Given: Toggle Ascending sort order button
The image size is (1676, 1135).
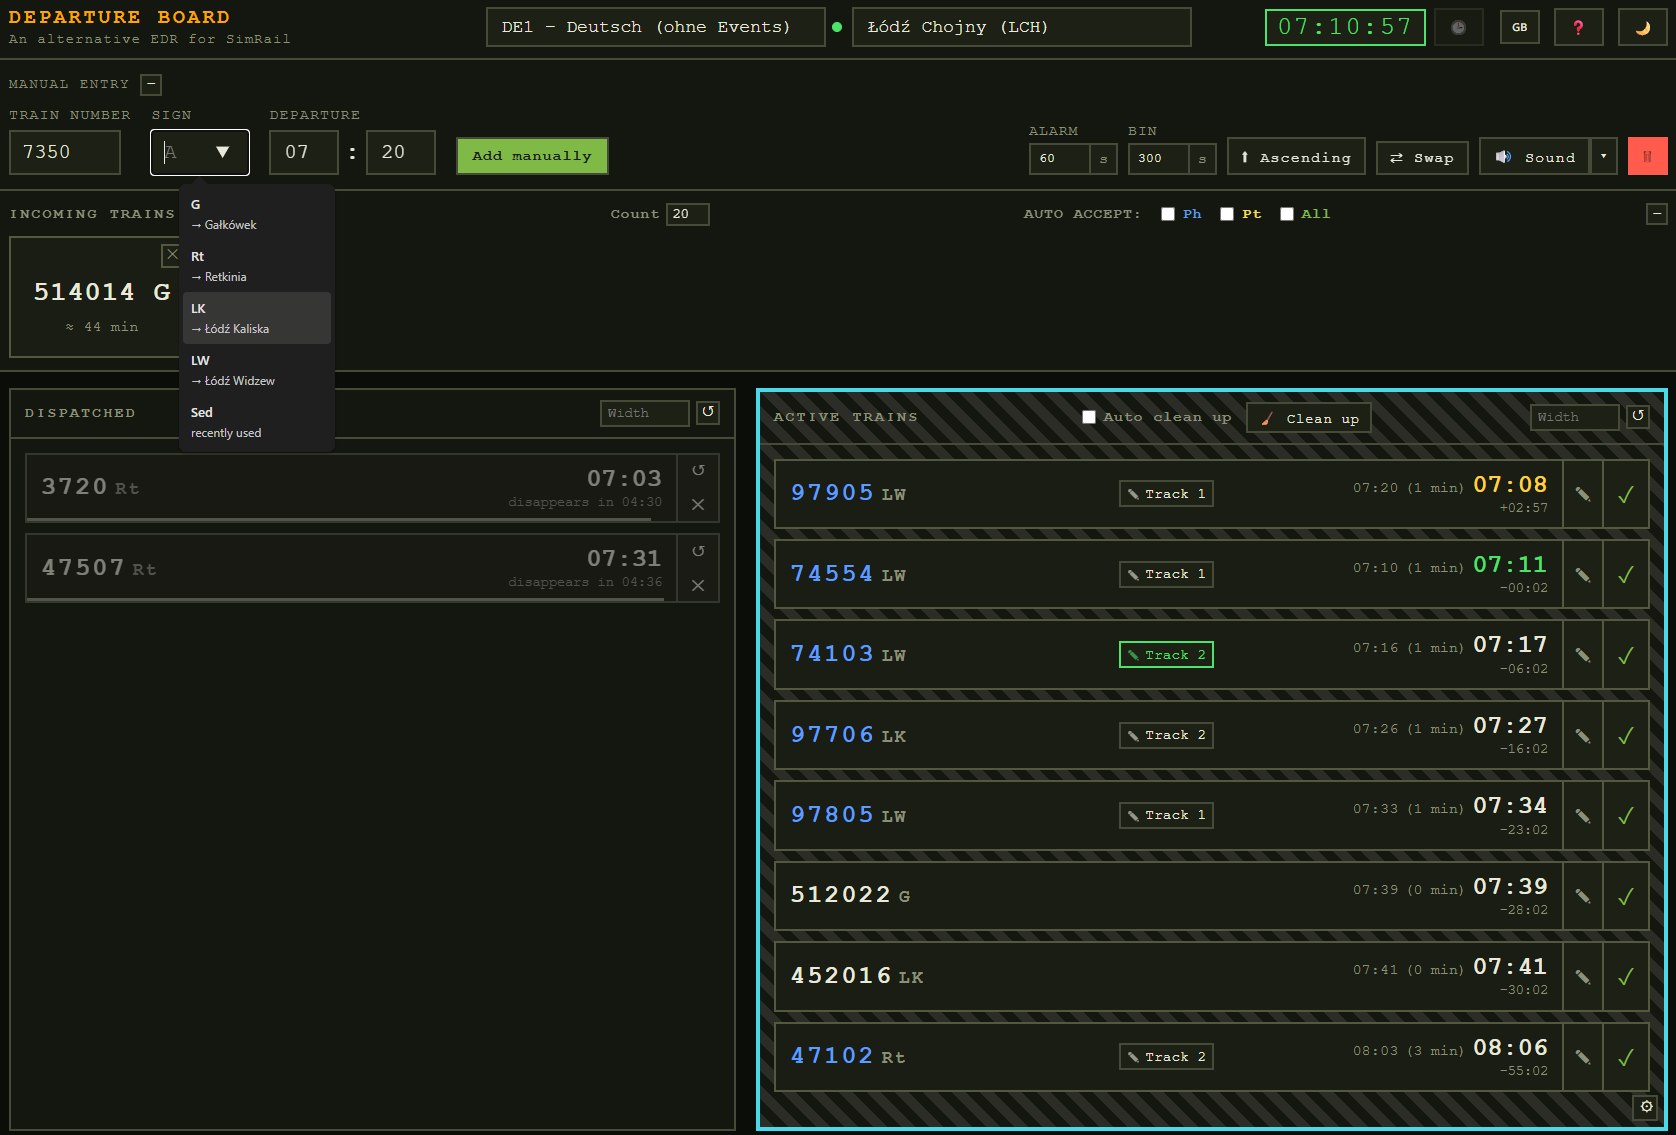Looking at the screenshot, I should 1296,157.
